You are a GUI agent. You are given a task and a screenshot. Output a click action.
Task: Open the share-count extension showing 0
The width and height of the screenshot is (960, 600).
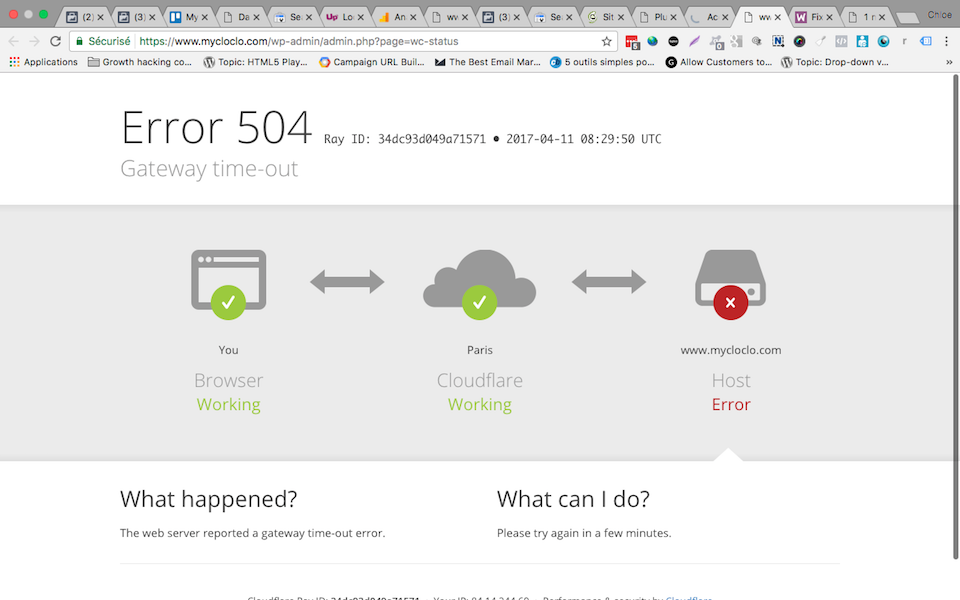pyautogui.click(x=716, y=42)
